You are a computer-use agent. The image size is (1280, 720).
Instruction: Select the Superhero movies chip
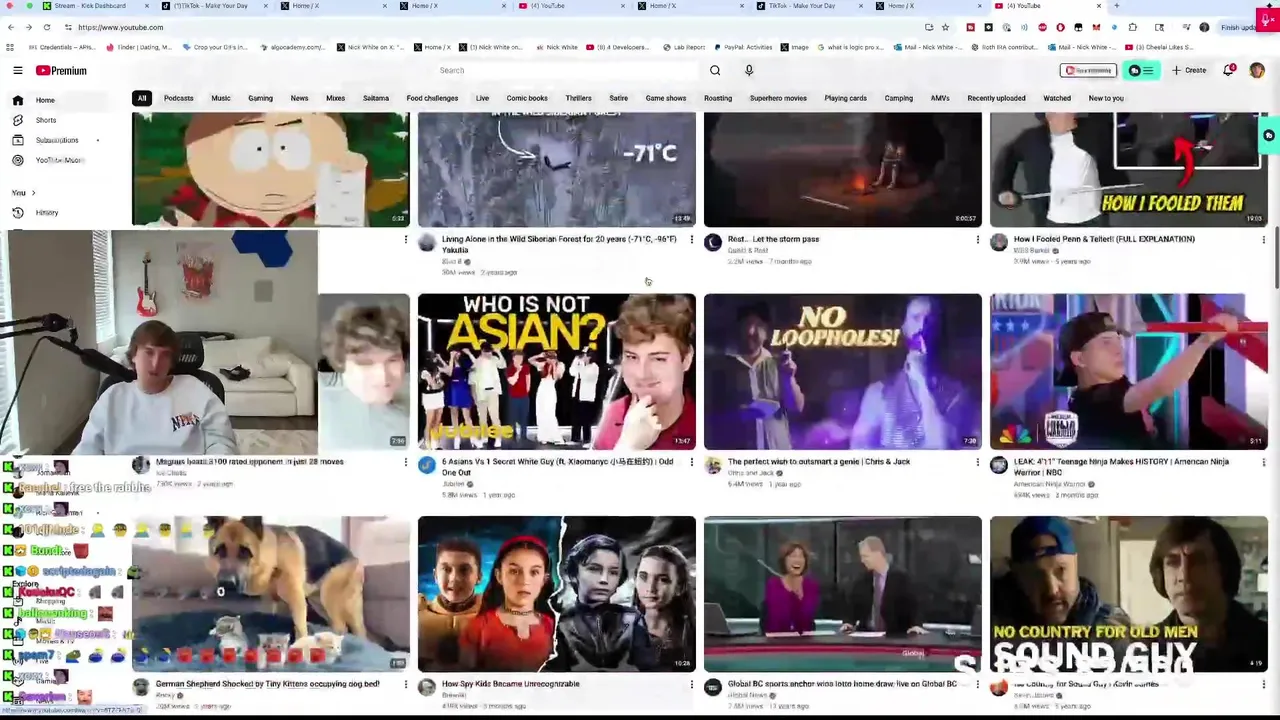(x=778, y=98)
